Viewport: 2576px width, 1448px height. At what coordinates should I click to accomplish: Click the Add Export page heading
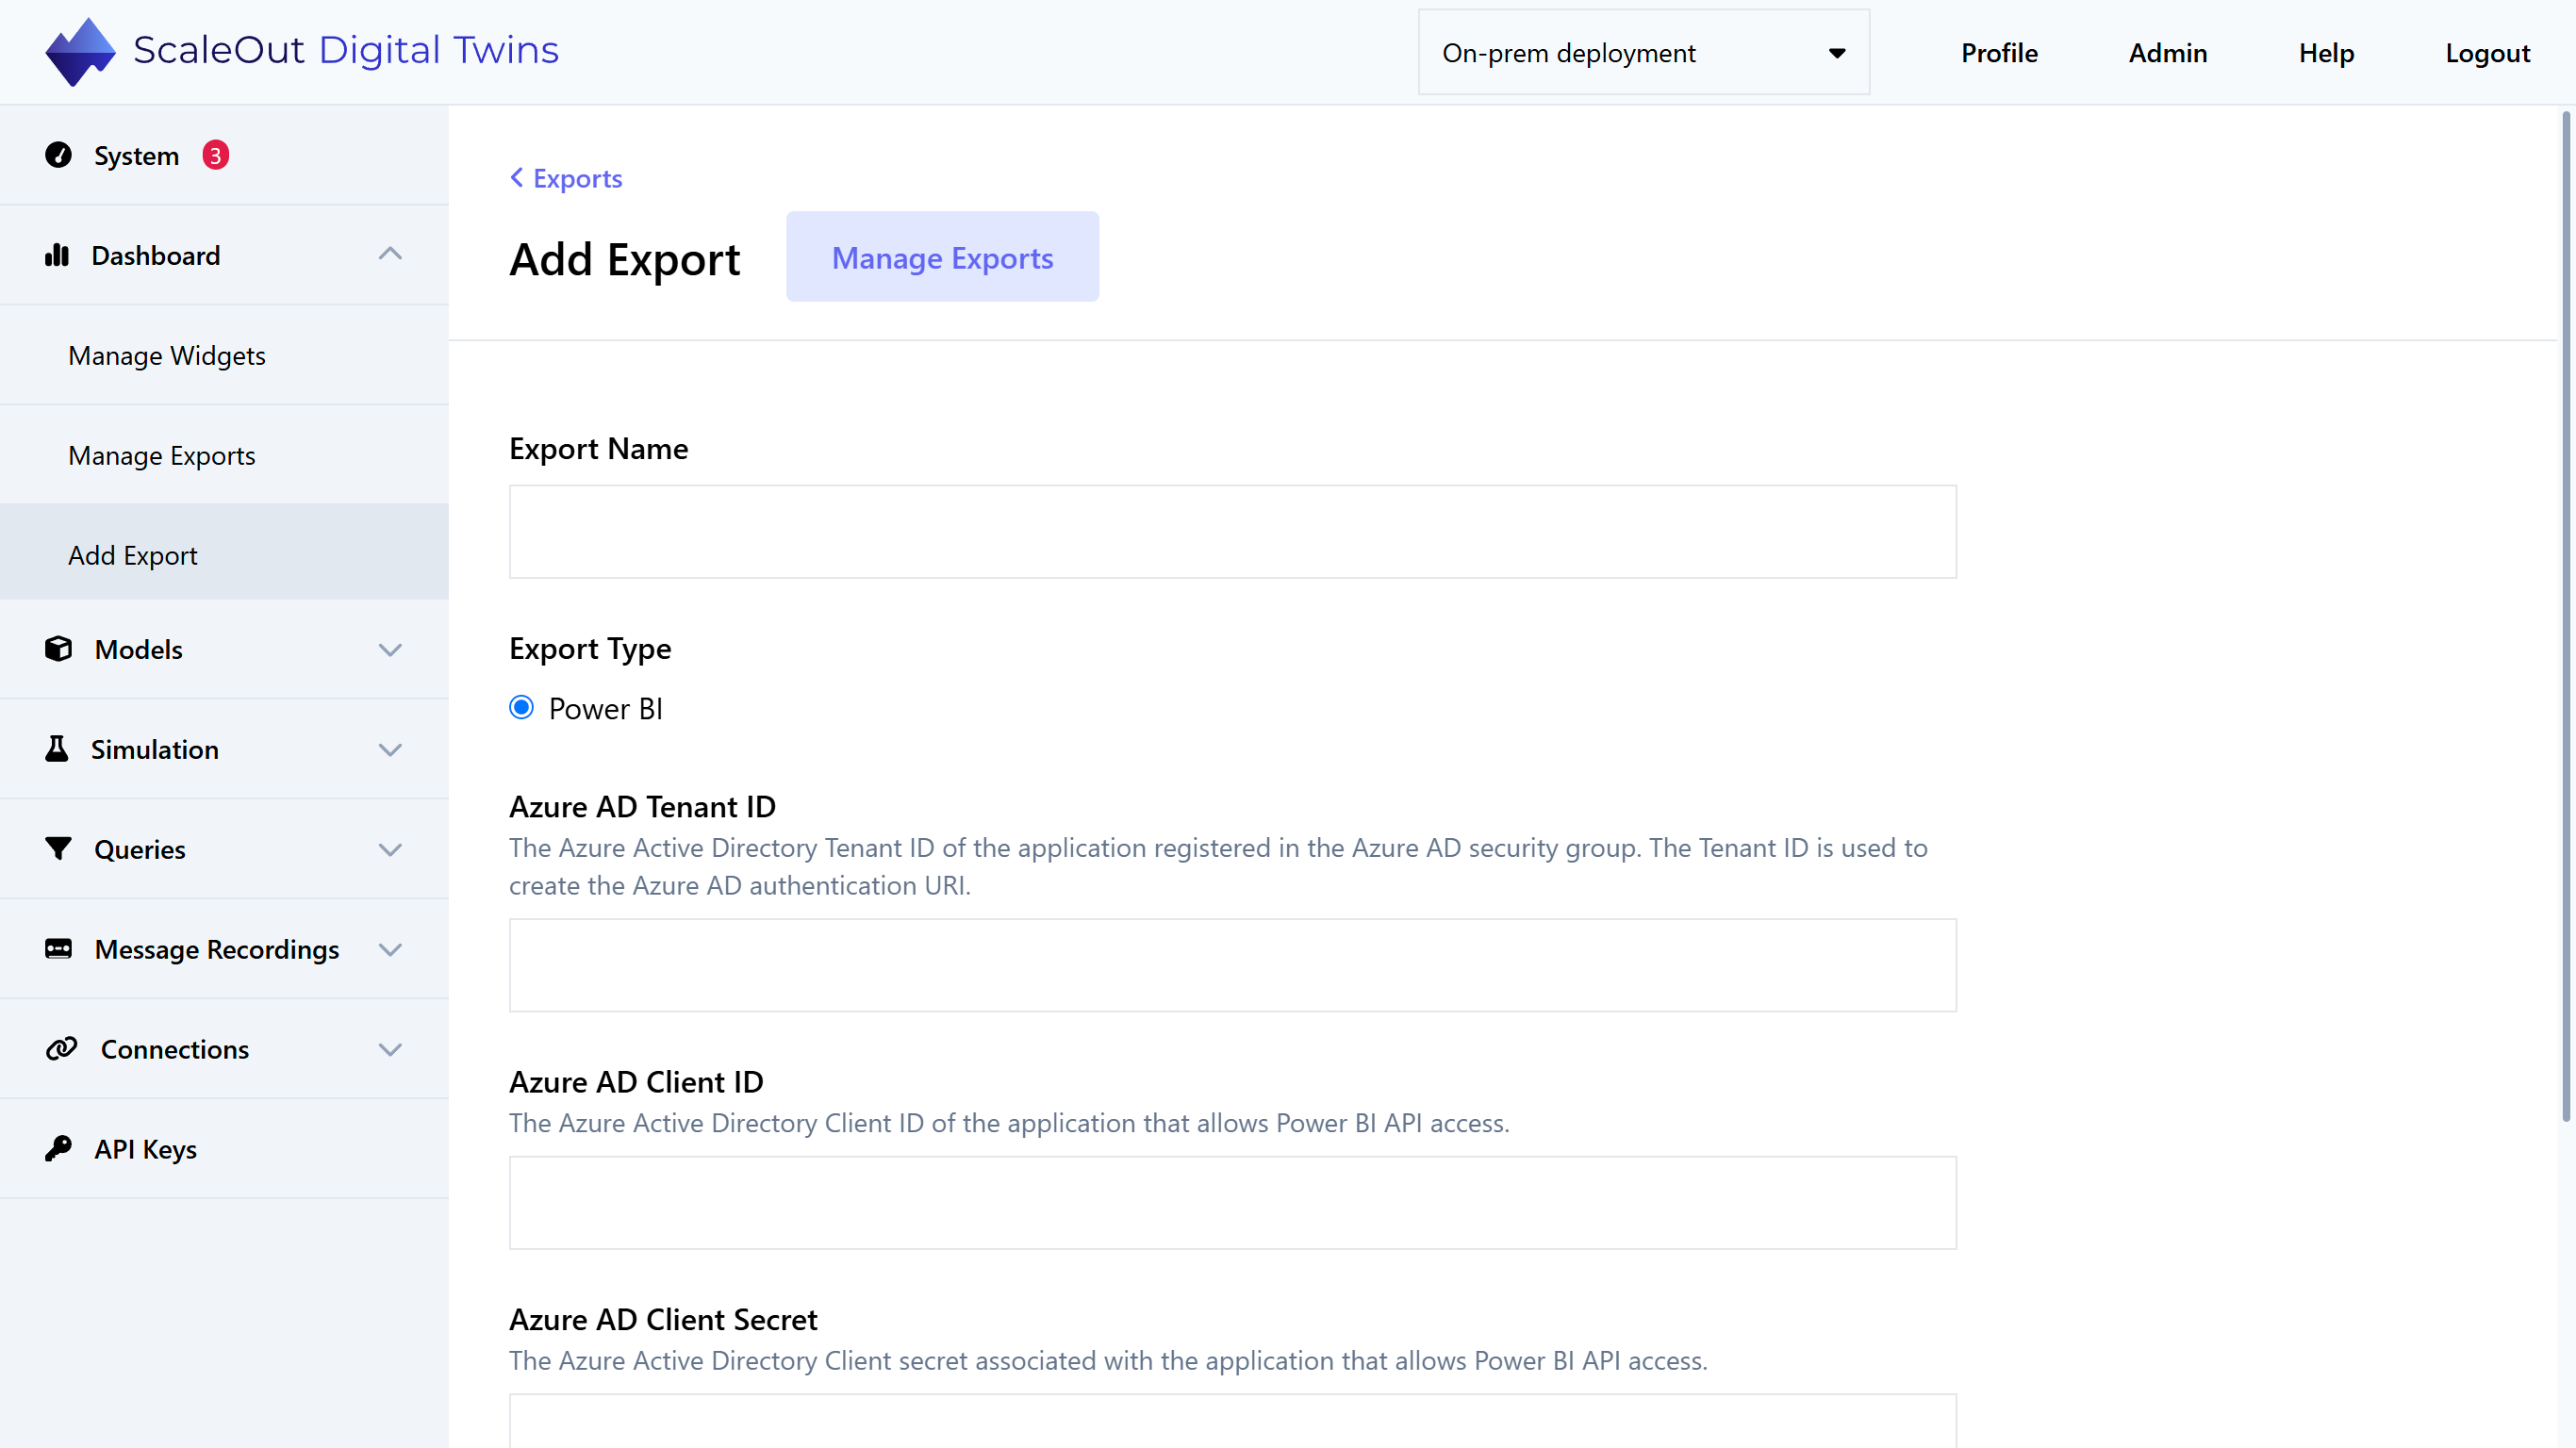point(624,259)
